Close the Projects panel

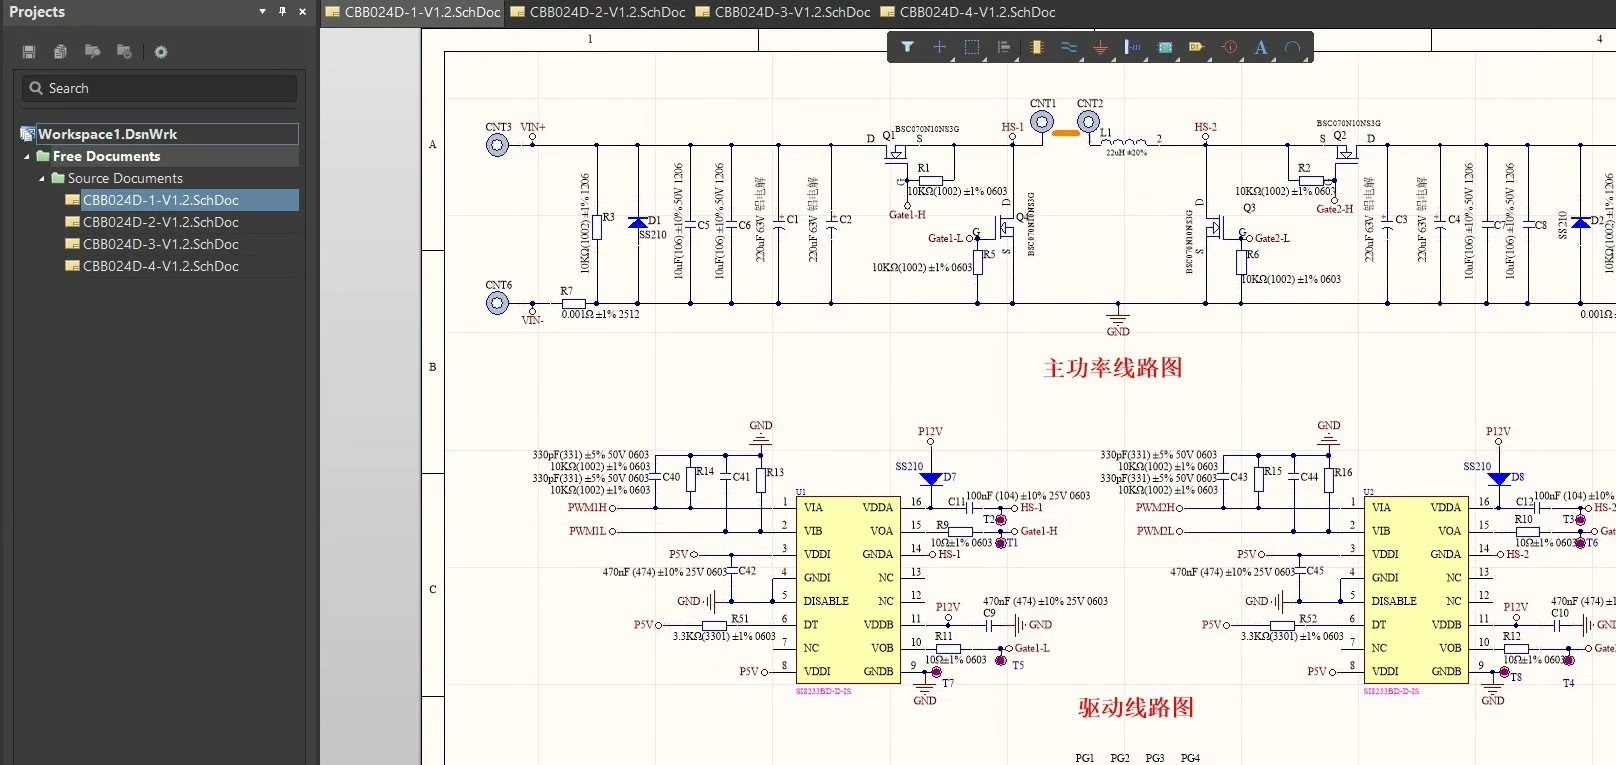302,12
